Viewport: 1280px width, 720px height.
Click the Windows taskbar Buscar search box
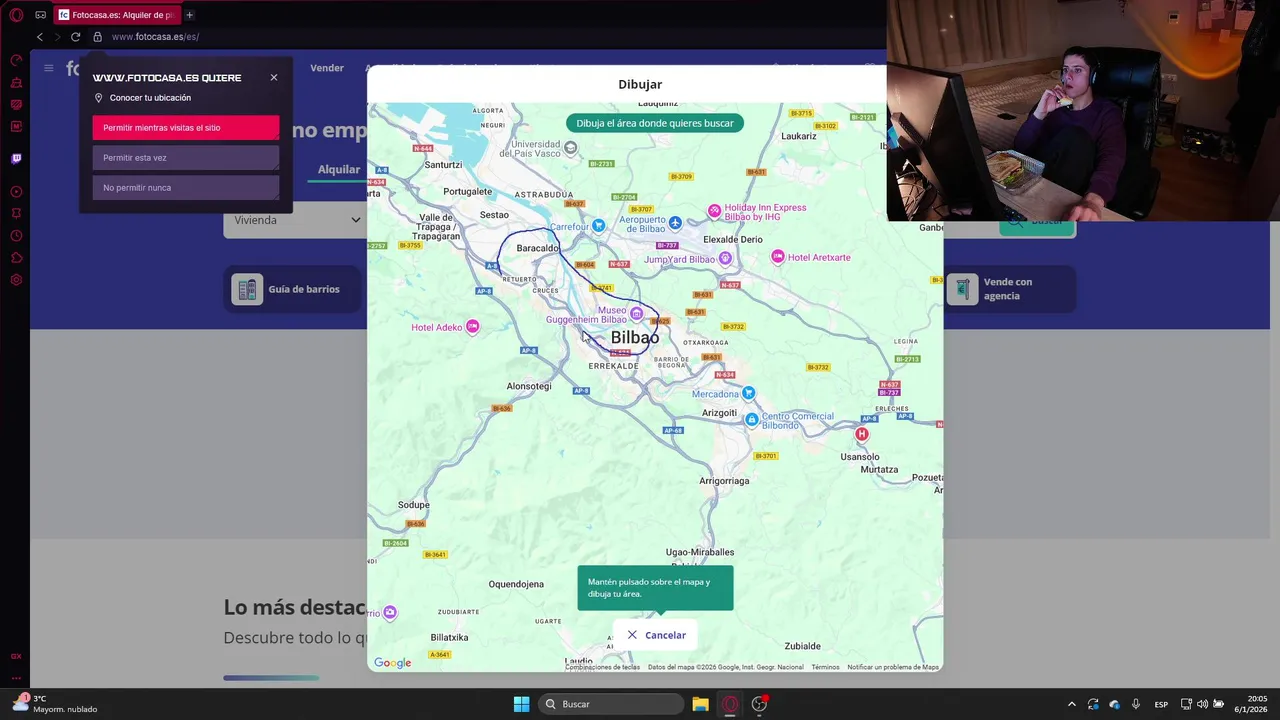coord(611,704)
